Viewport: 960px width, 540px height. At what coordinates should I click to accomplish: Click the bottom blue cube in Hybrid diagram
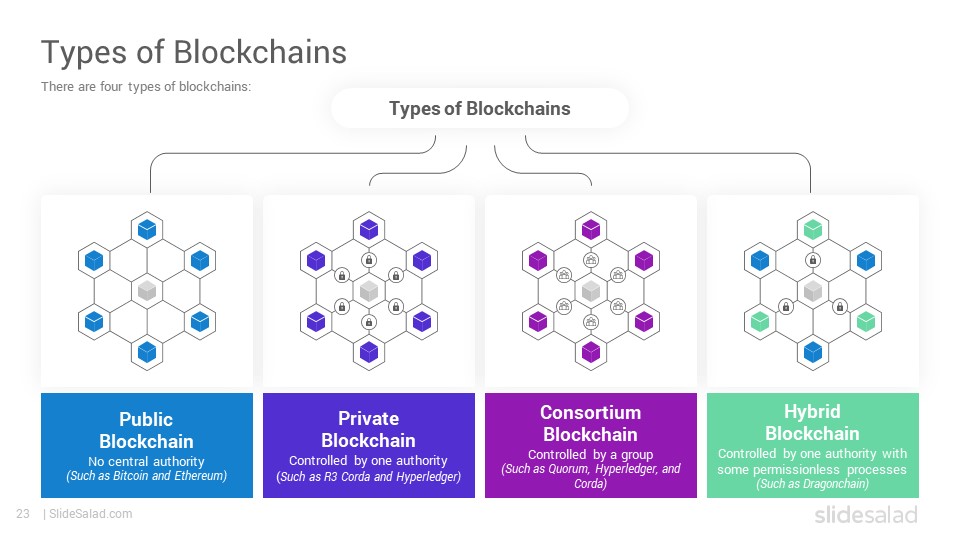(812, 352)
